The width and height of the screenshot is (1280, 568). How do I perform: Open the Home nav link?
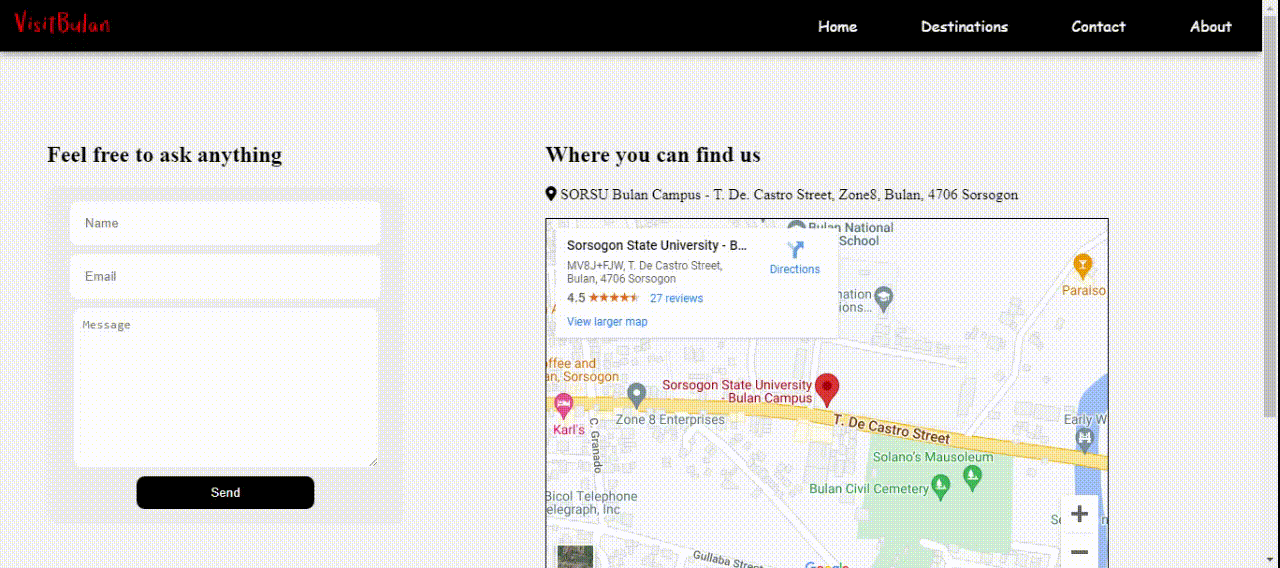[x=837, y=27]
